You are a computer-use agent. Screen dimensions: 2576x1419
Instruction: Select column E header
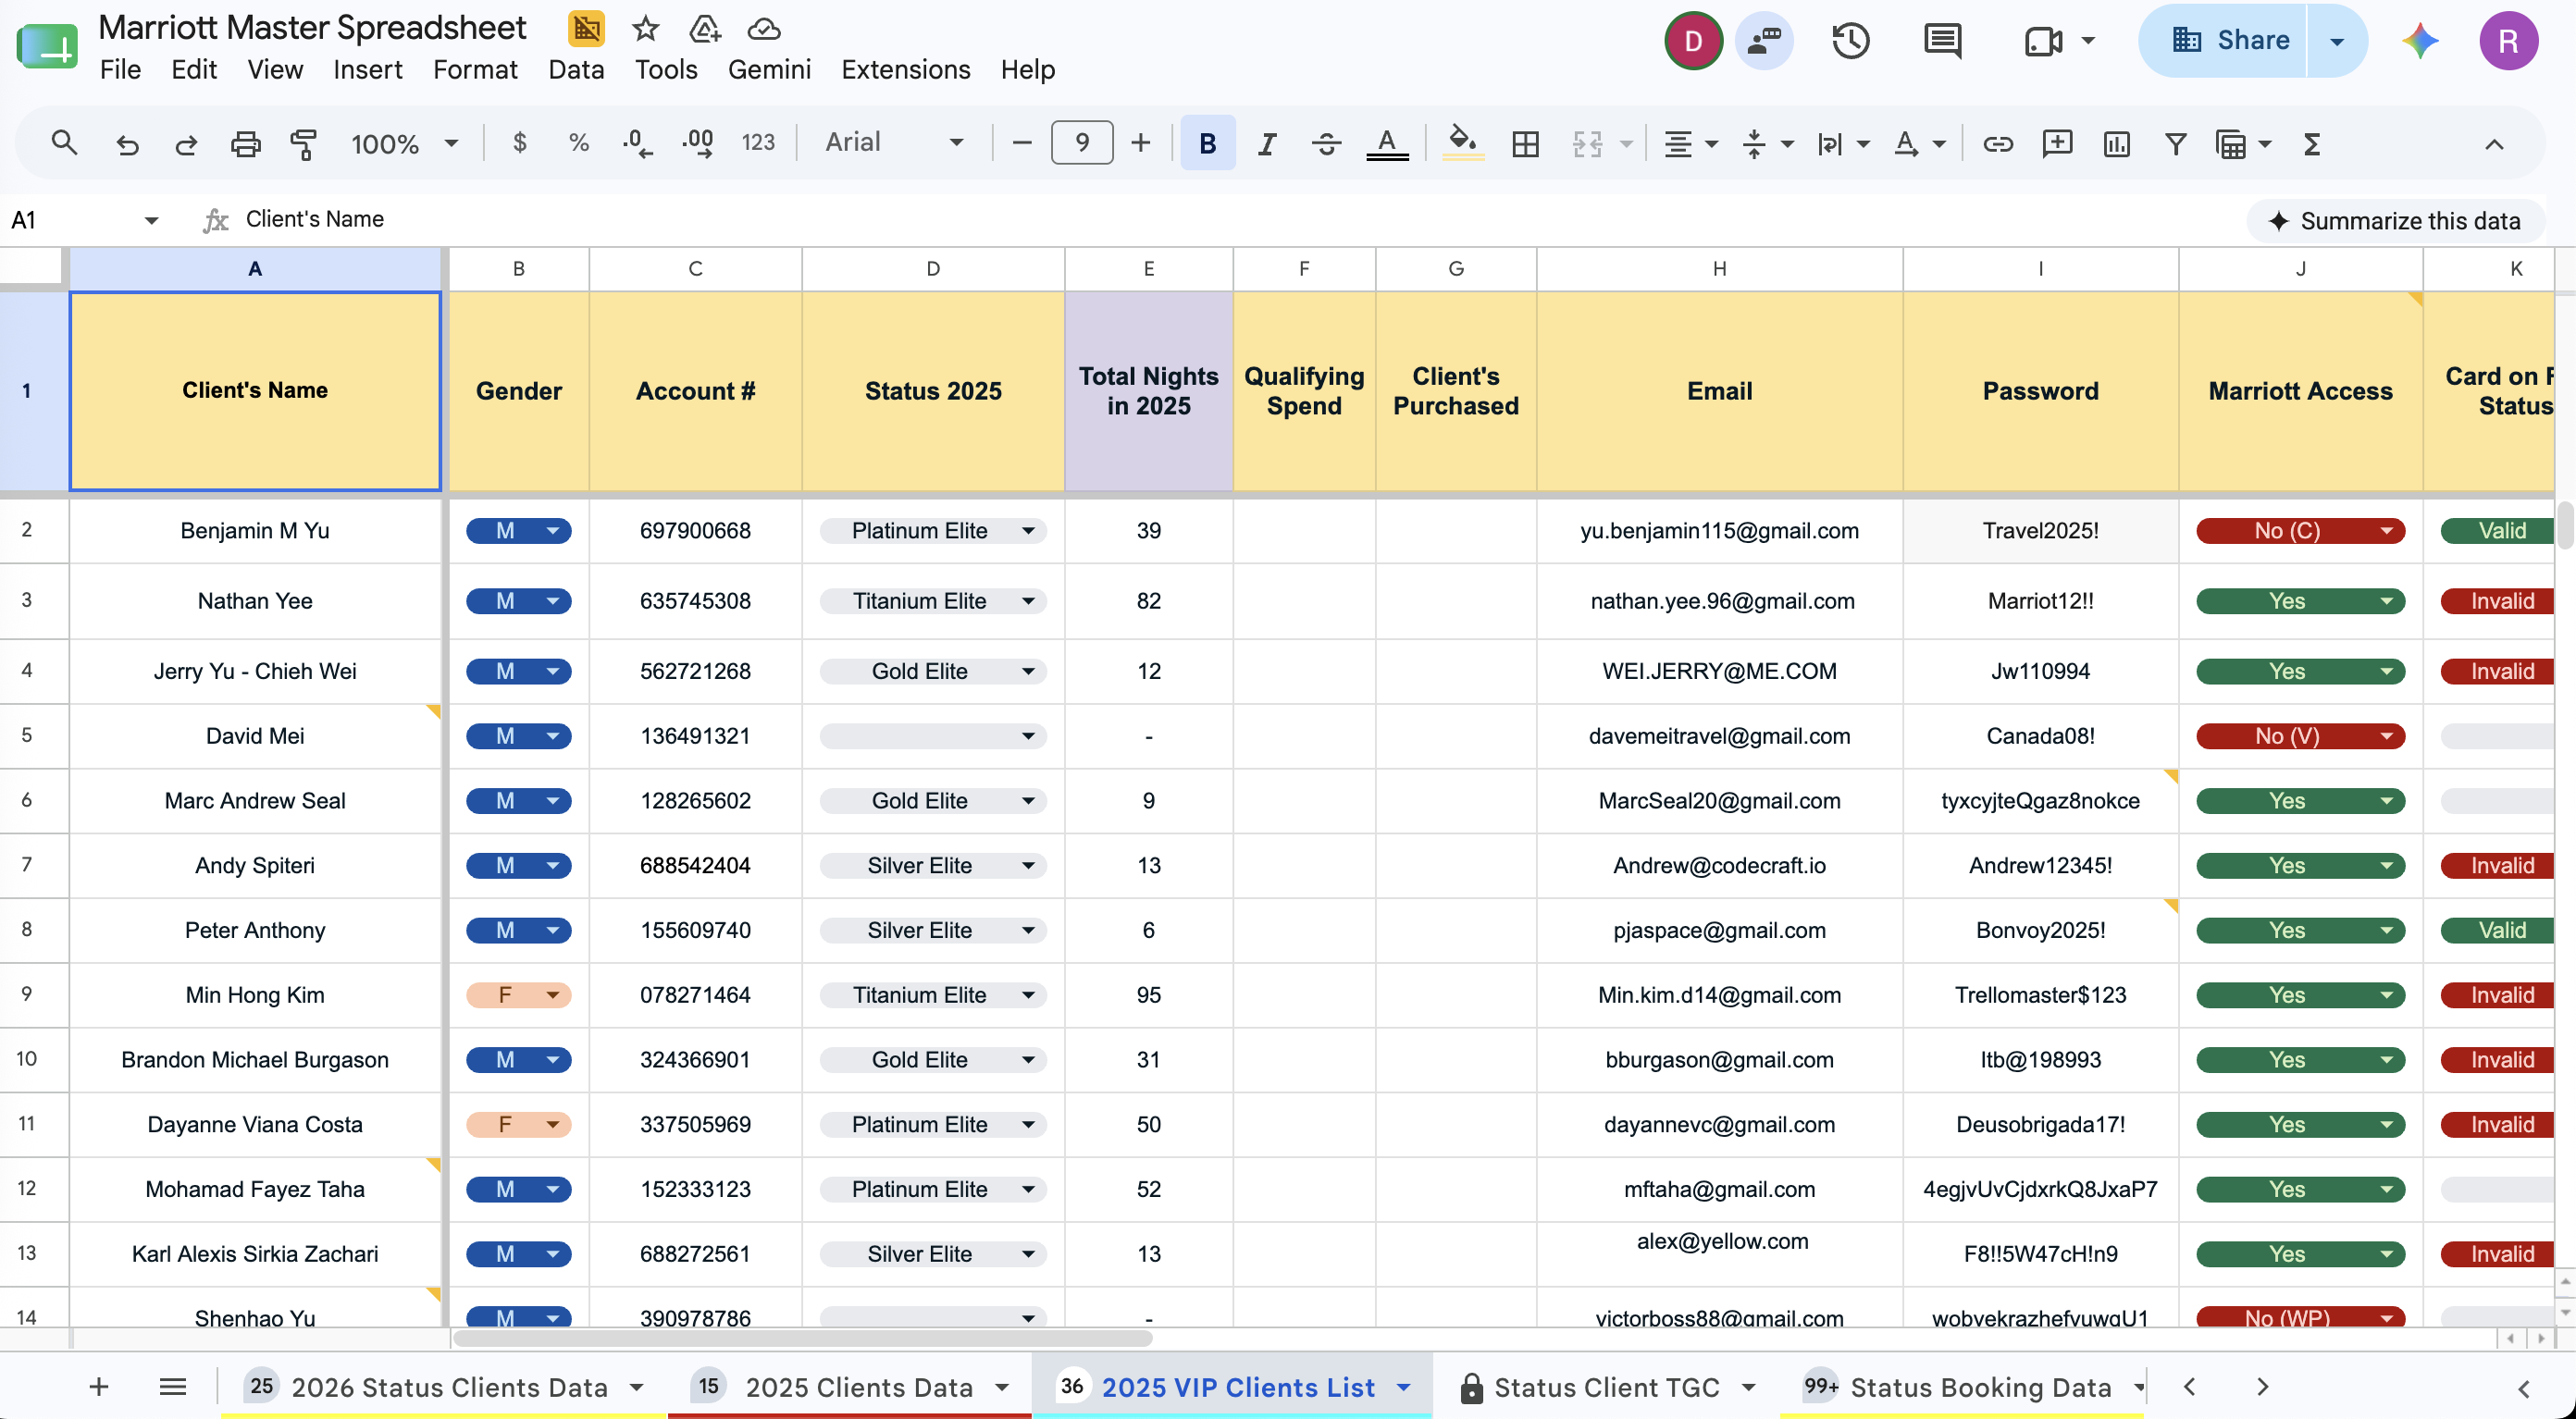(1148, 269)
